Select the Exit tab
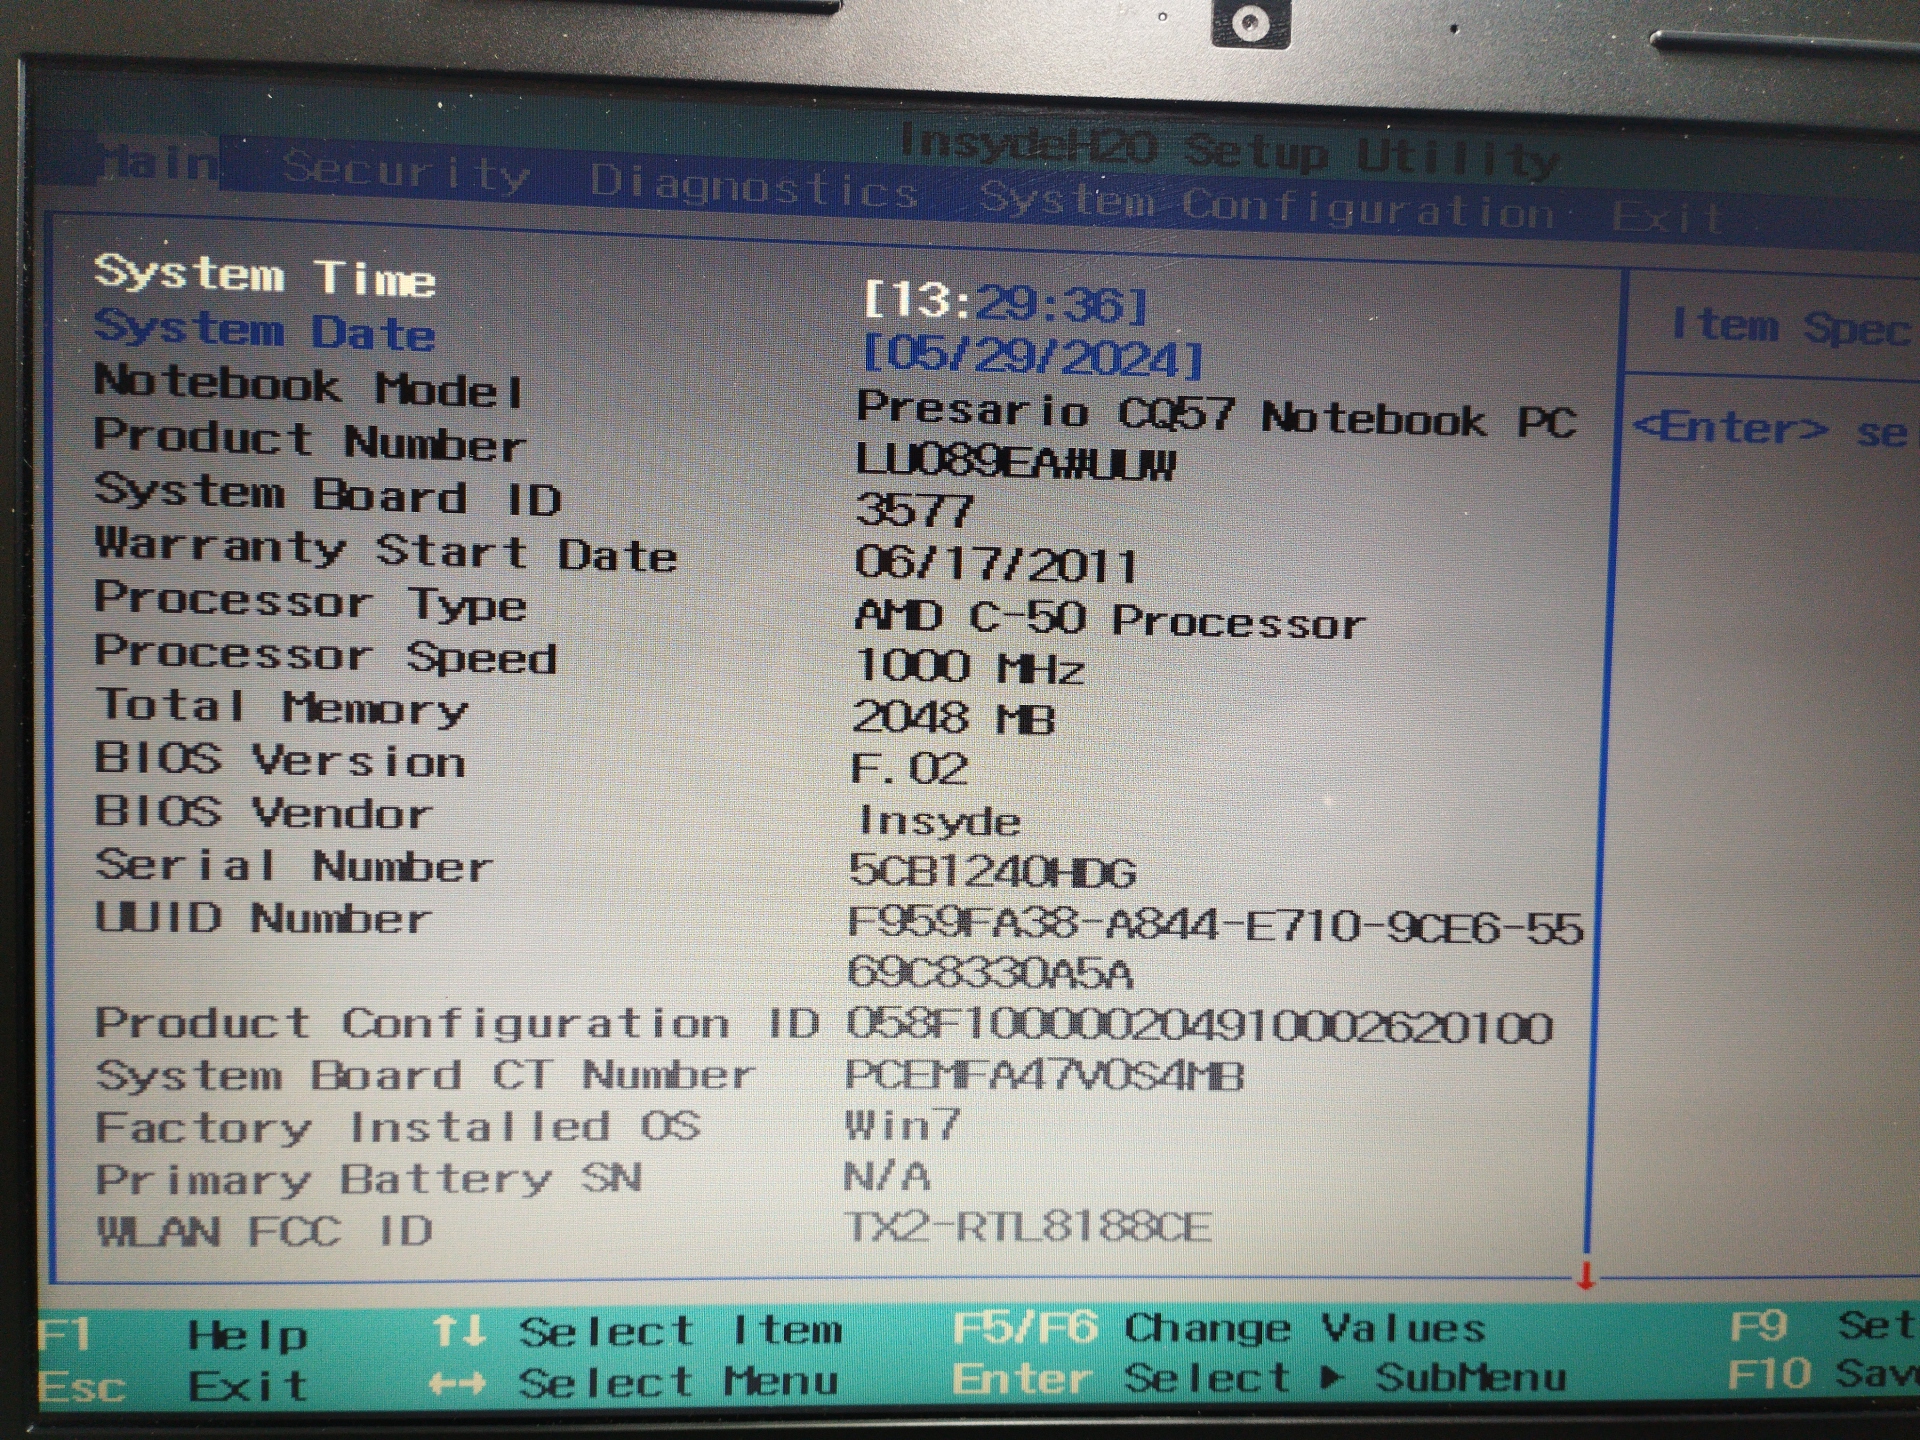 click(1667, 215)
